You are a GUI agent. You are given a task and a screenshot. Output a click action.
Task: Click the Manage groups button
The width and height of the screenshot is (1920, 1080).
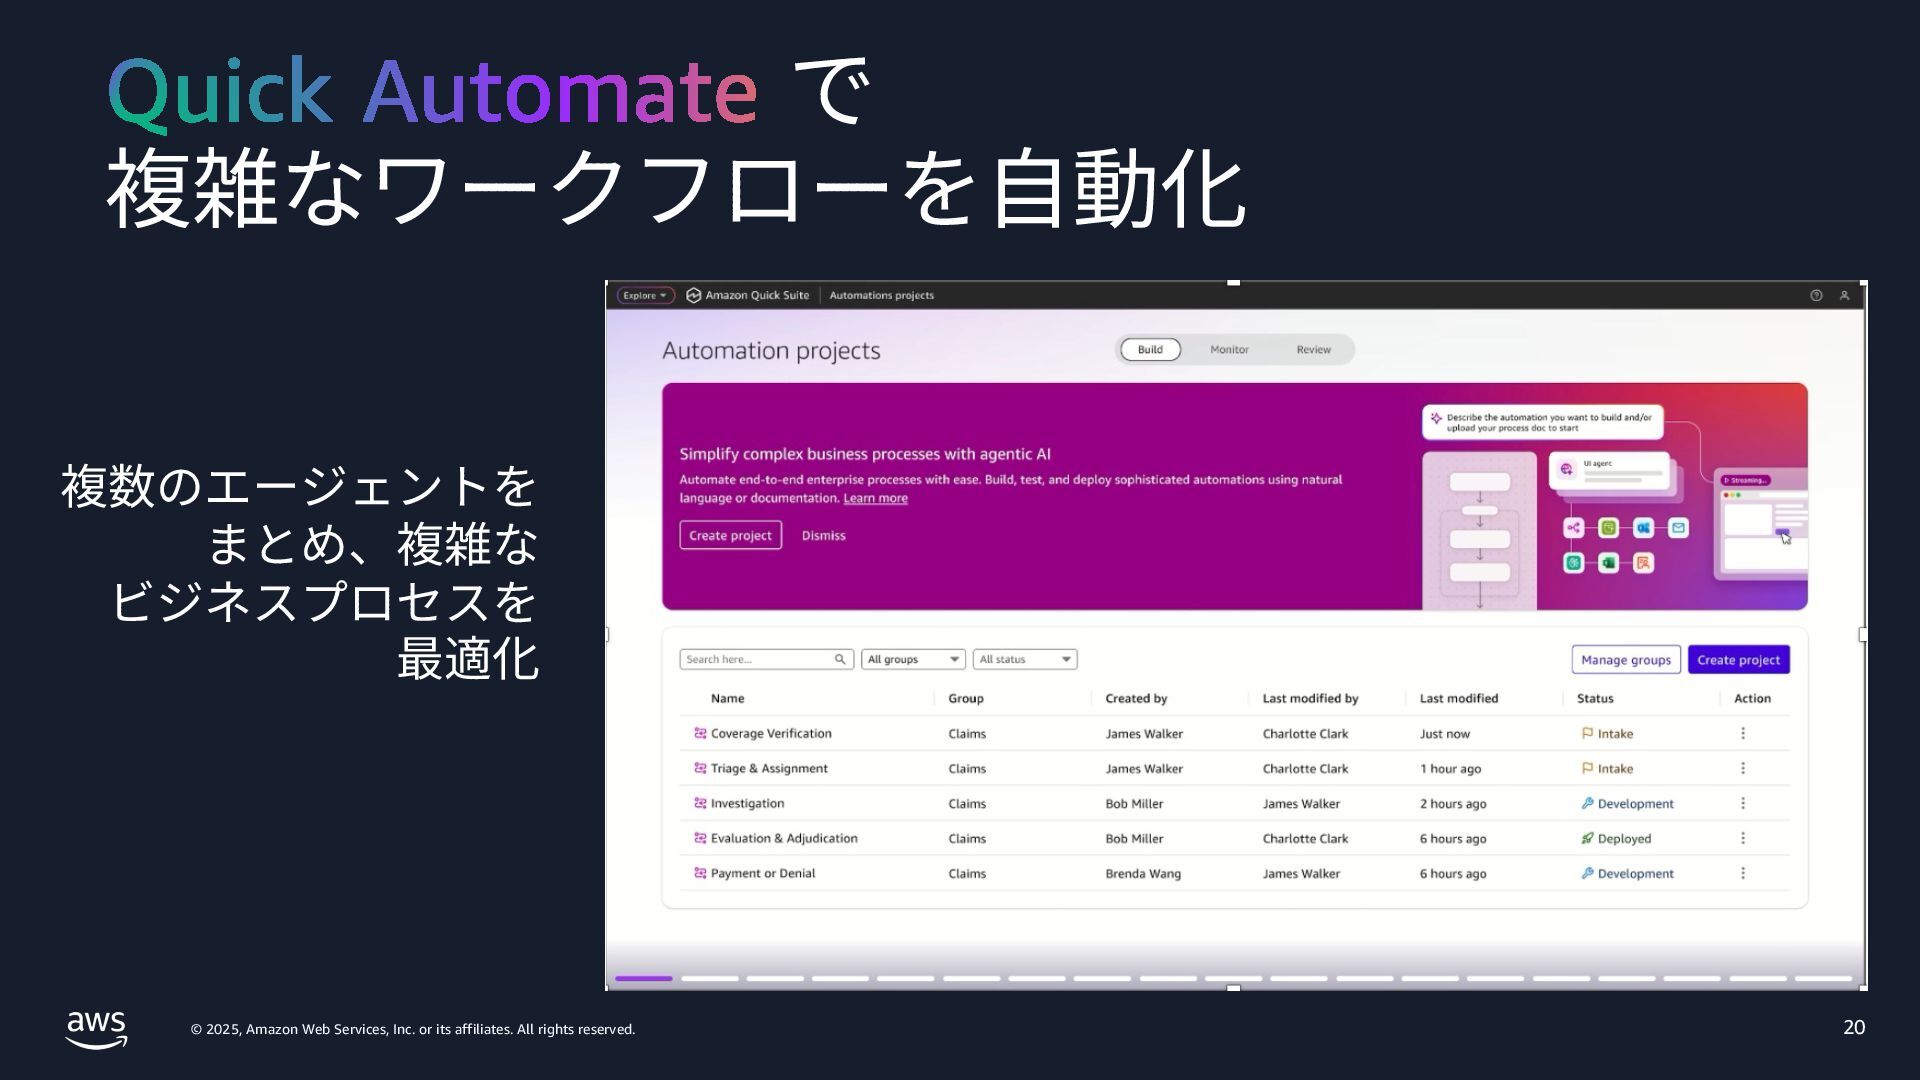click(1625, 659)
